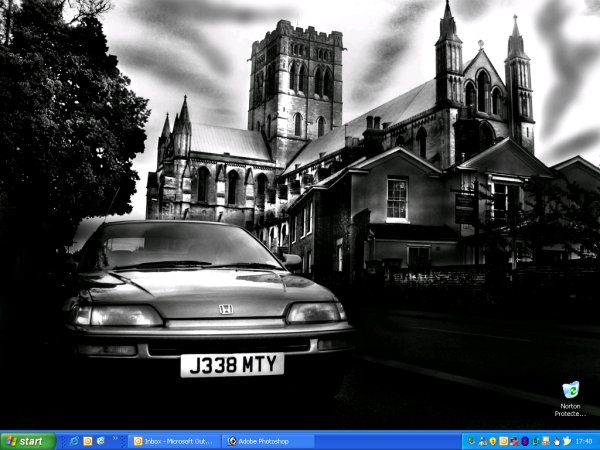Click the tray icon just left of the clock
The image size is (600, 450).
pos(567,441)
